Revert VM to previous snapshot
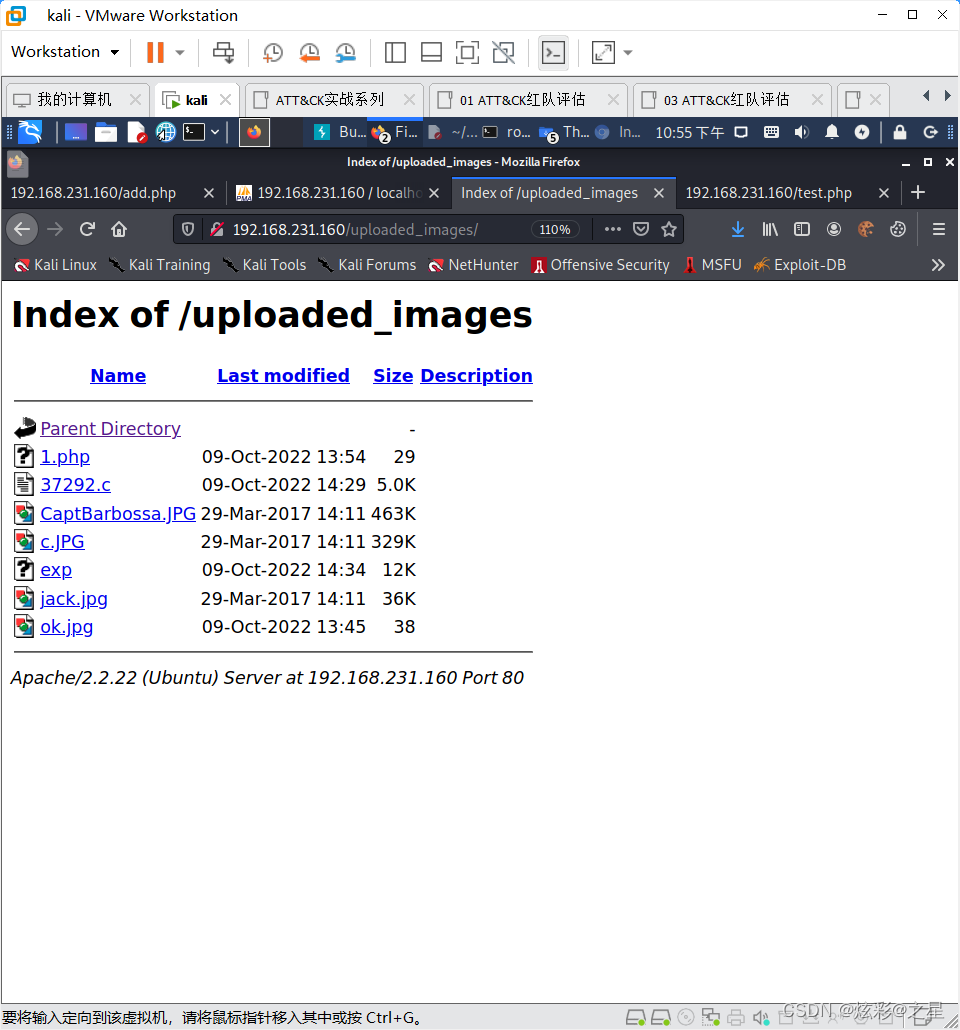The image size is (960, 1030). (309, 53)
